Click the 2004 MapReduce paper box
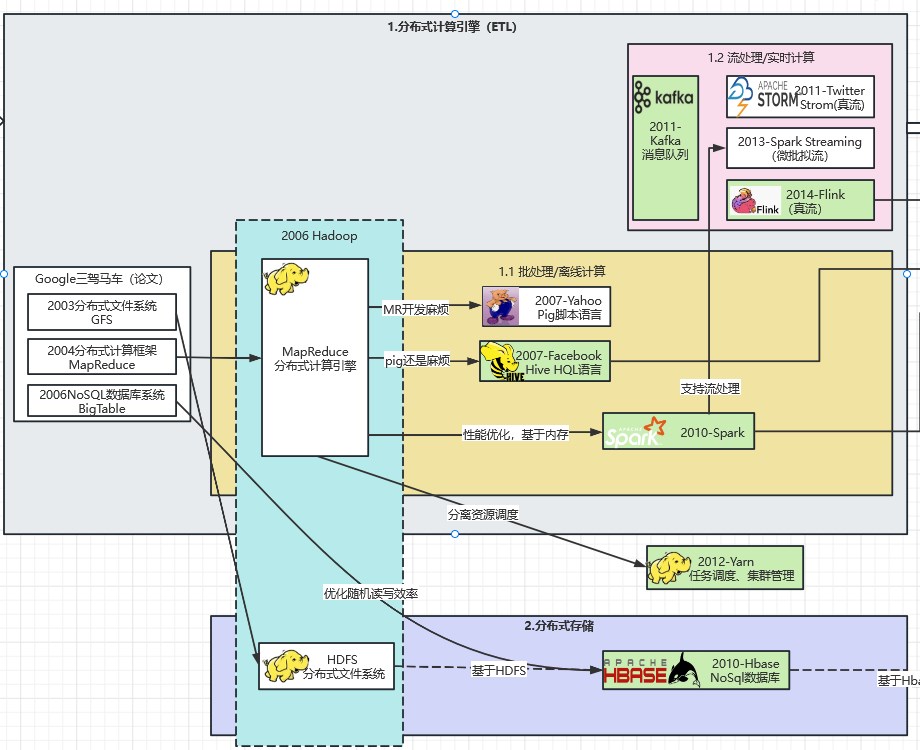Image resolution: width=920 pixels, height=750 pixels. coord(101,357)
